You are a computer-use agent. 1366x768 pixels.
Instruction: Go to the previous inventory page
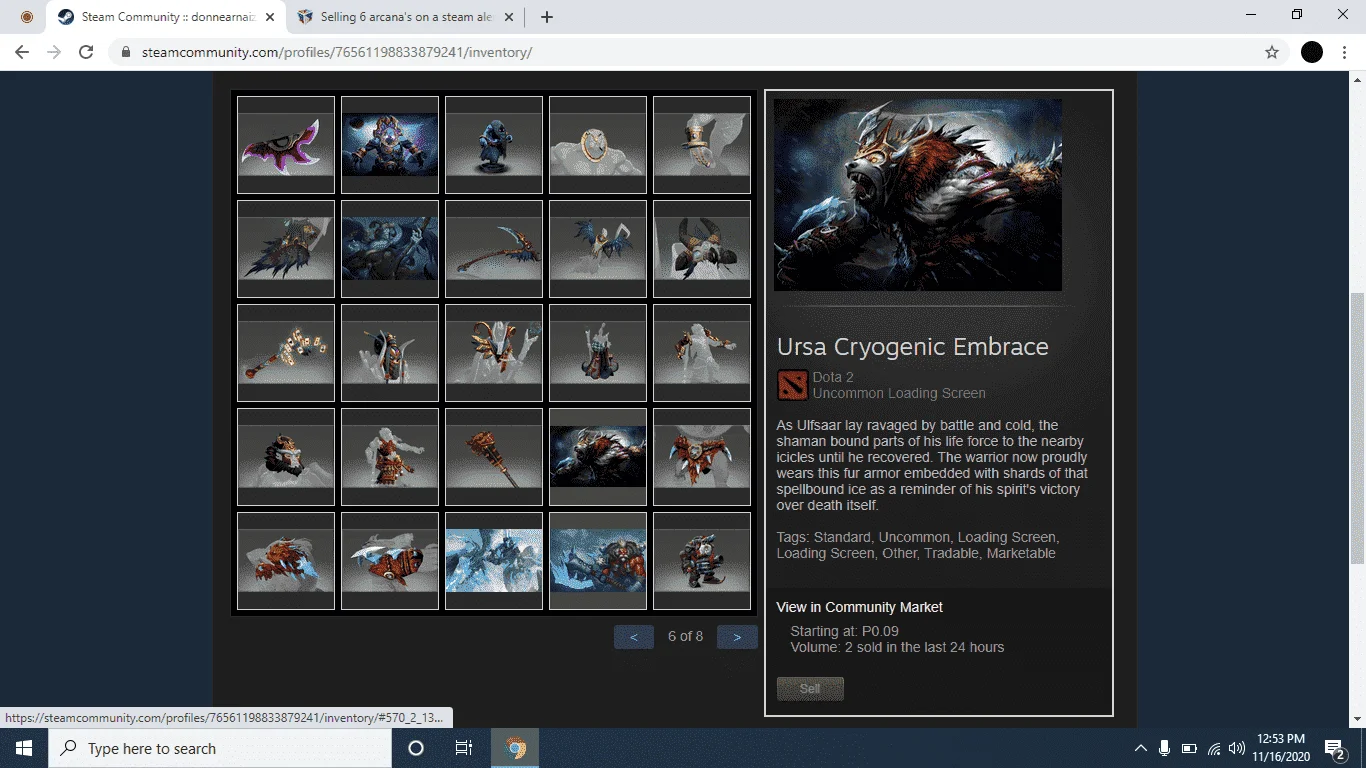click(634, 636)
